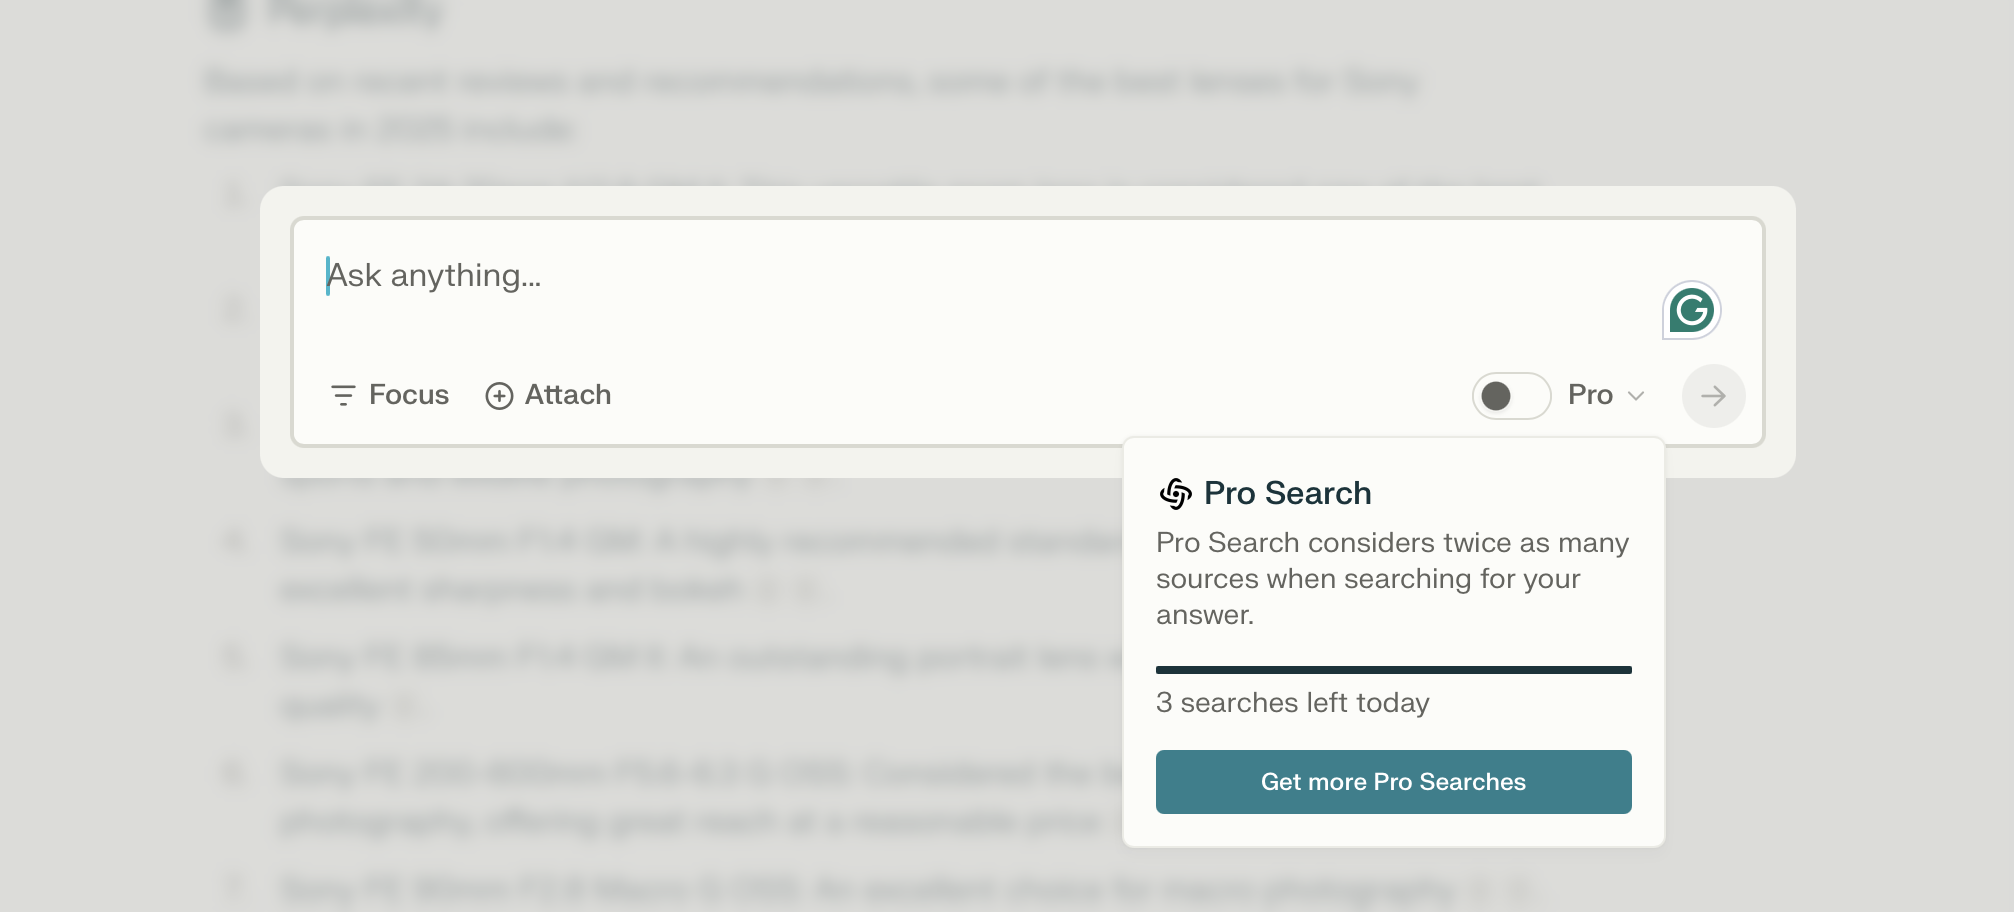This screenshot has width=2014, height=912.
Task: Click the blurred Perplexity logo at top
Action: pos(227,14)
